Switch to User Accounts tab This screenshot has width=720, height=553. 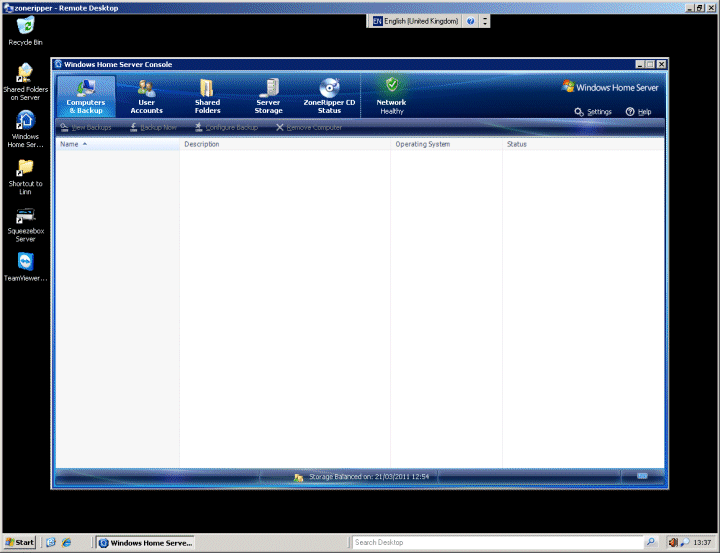coord(146,96)
